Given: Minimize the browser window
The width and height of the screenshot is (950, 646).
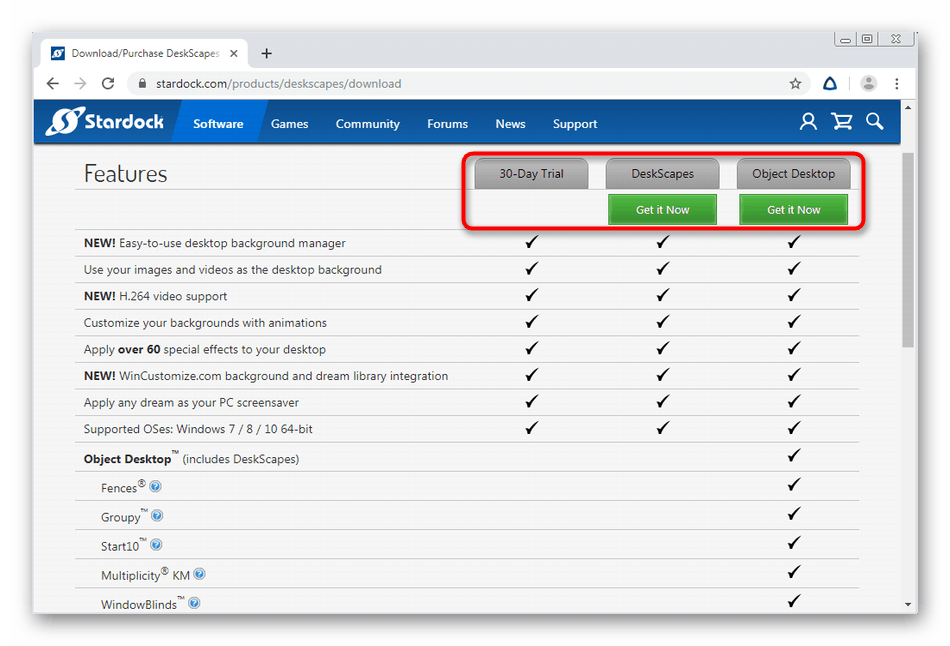Looking at the screenshot, I should [845, 39].
